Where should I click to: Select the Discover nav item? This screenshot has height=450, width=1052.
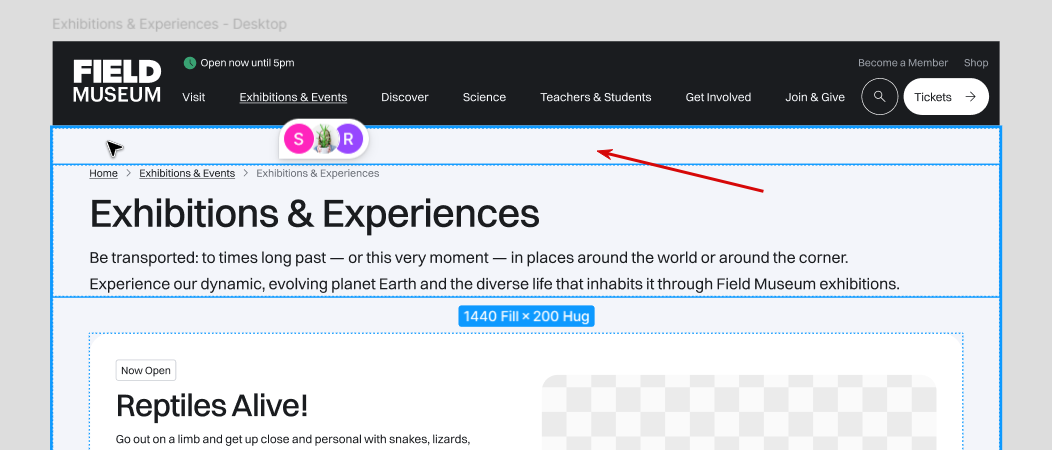pos(405,97)
